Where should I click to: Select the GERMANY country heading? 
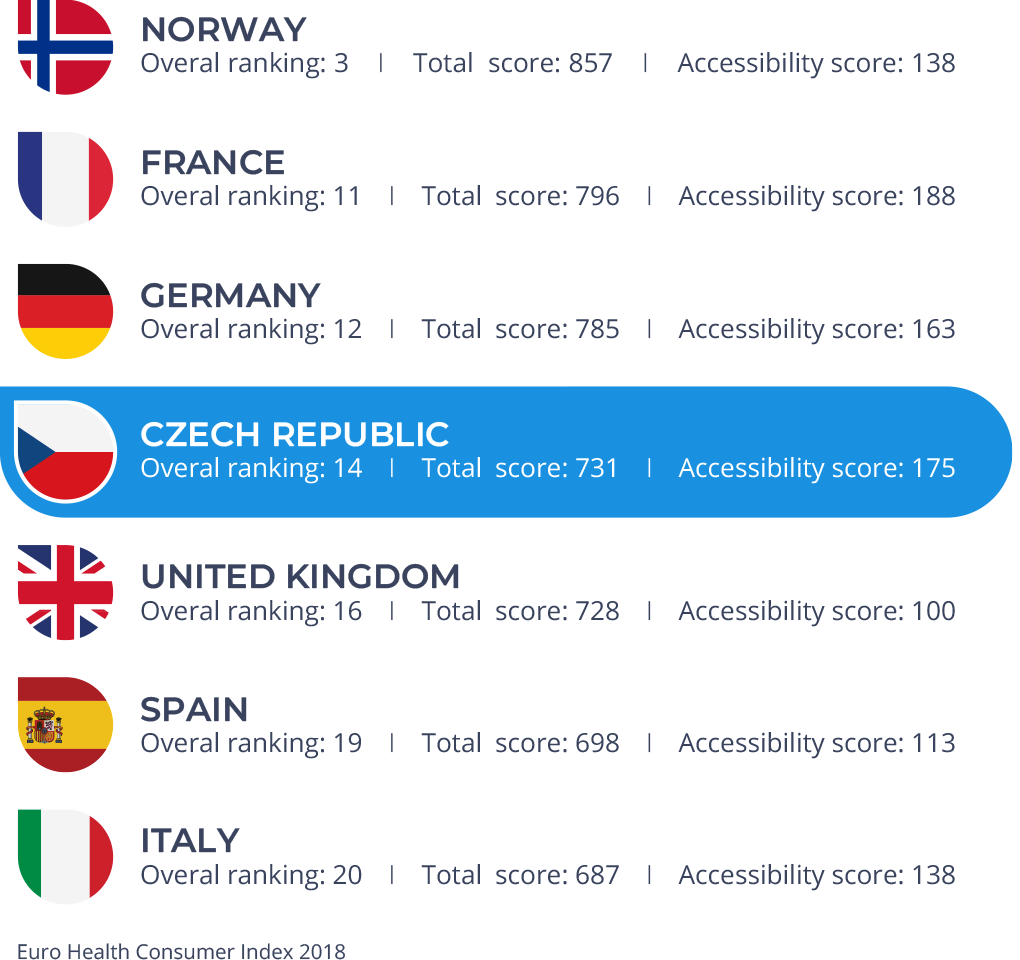click(x=230, y=295)
